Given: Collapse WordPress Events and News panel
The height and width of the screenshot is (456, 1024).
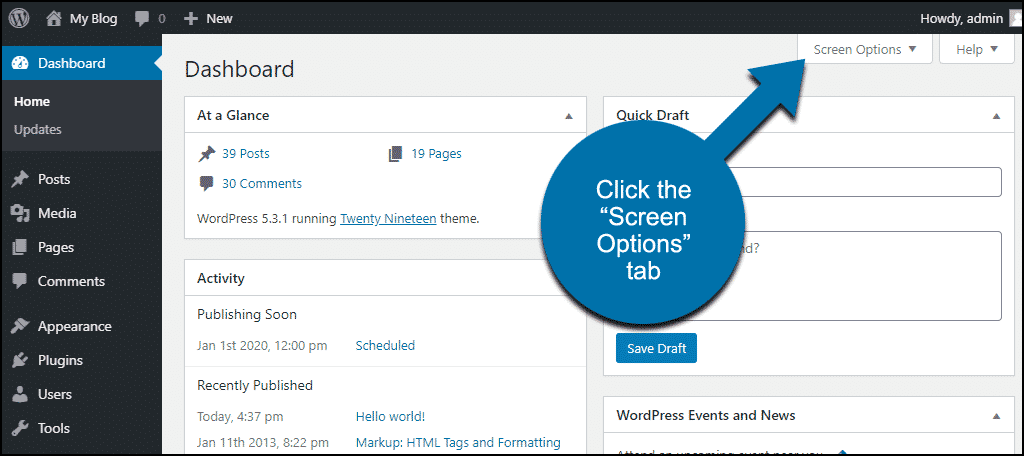Looking at the screenshot, I should (x=996, y=416).
